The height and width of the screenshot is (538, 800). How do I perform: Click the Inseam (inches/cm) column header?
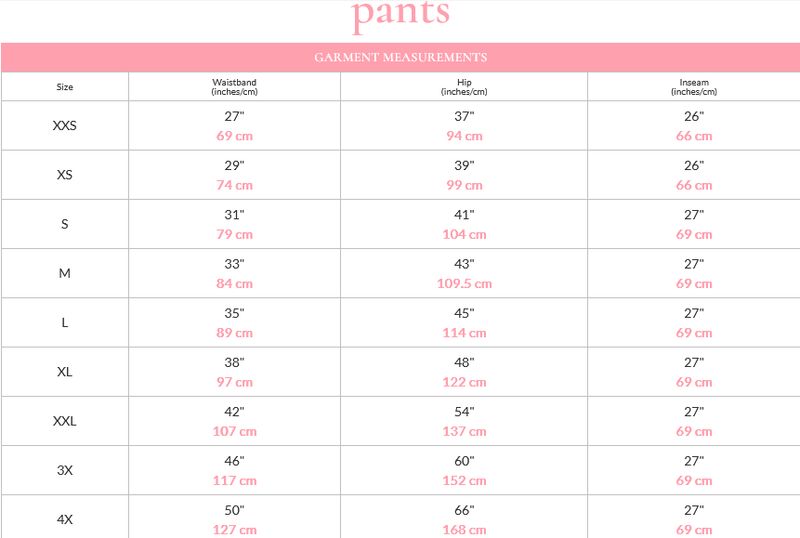click(694, 87)
